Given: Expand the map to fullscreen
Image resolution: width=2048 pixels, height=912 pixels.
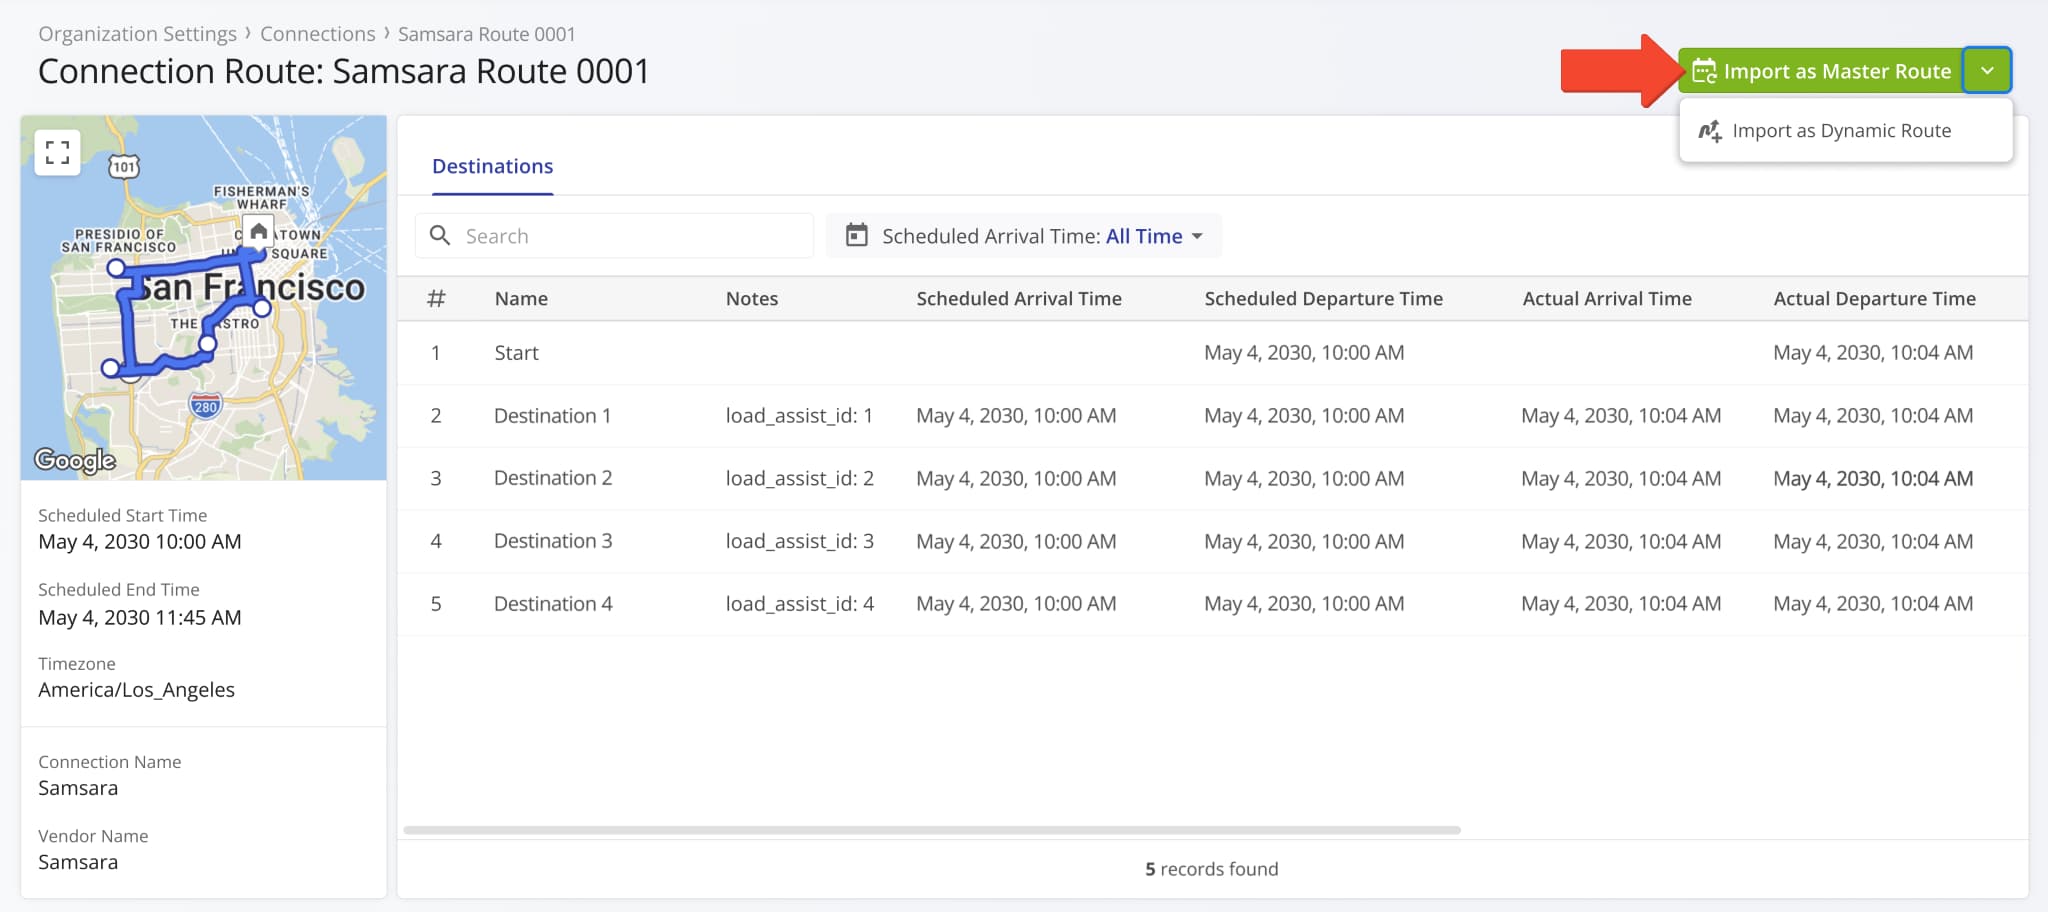Looking at the screenshot, I should coord(57,151).
